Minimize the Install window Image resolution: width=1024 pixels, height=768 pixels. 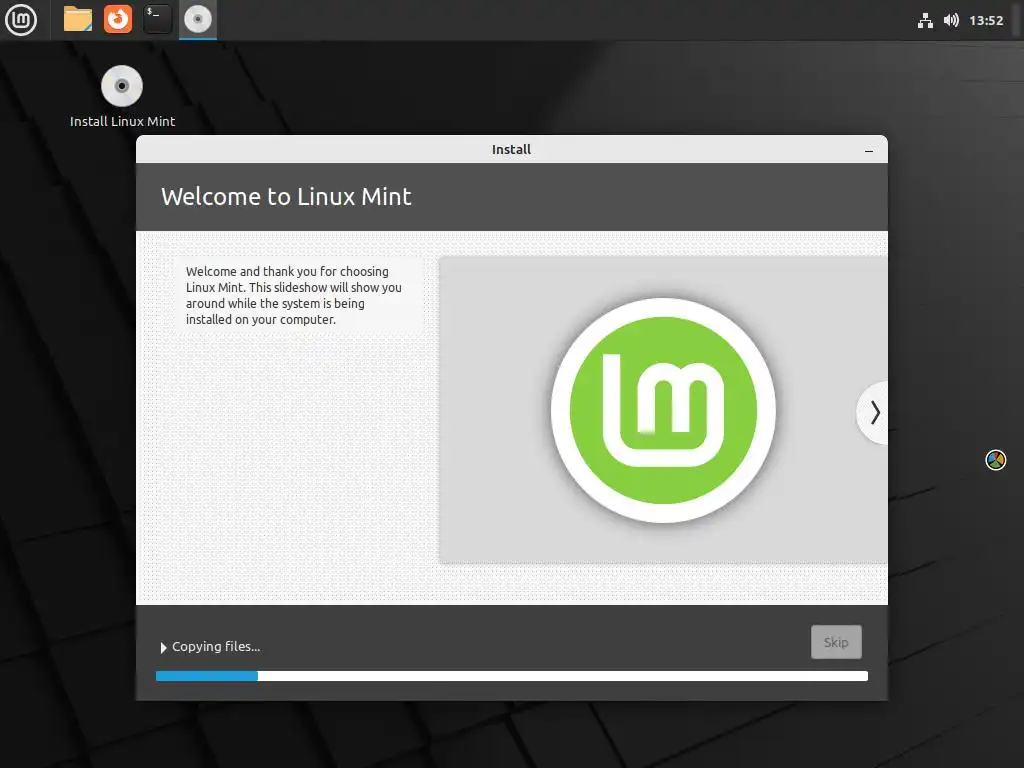tap(869, 150)
